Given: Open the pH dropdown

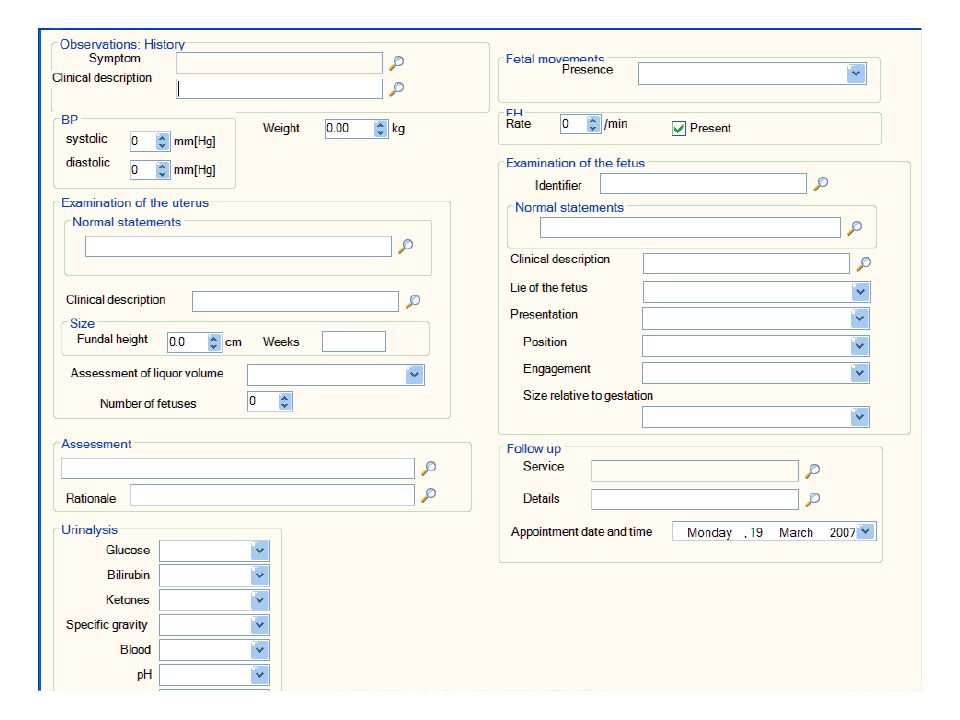Looking at the screenshot, I should (x=260, y=675).
